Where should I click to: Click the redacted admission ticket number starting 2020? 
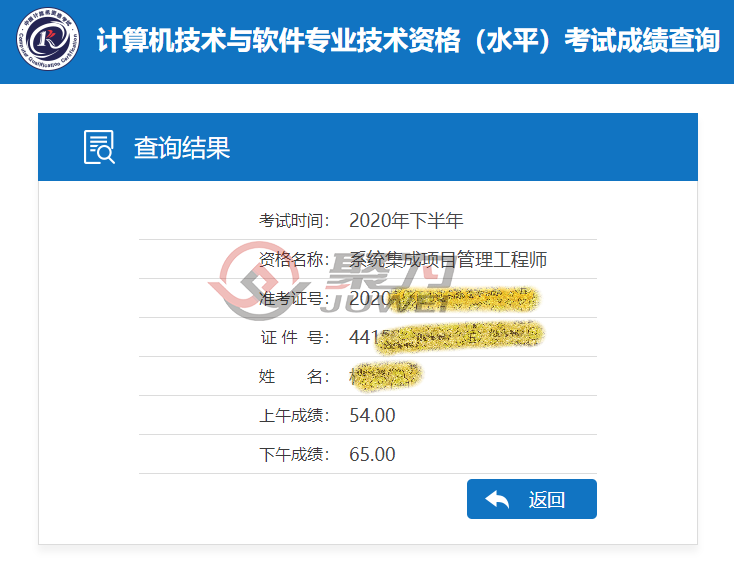tap(444, 299)
